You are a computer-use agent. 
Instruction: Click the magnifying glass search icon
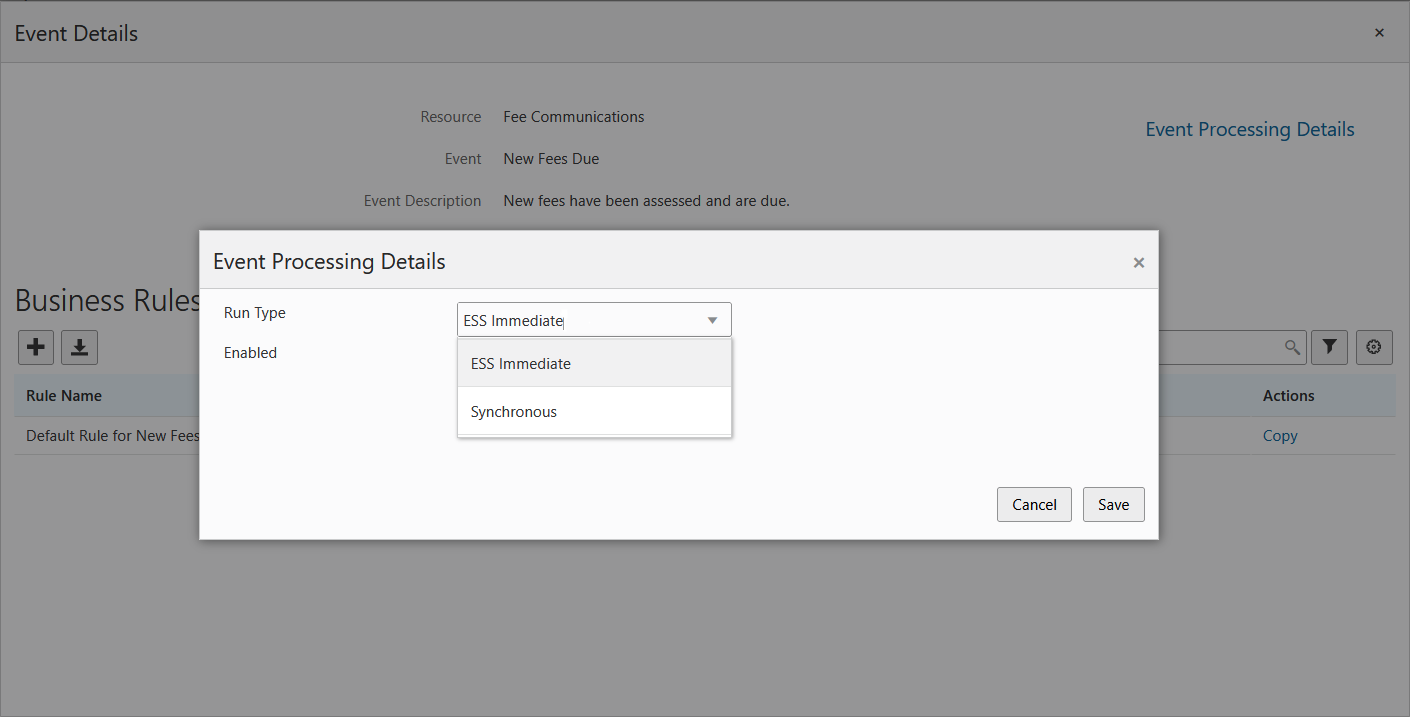[x=1292, y=347]
